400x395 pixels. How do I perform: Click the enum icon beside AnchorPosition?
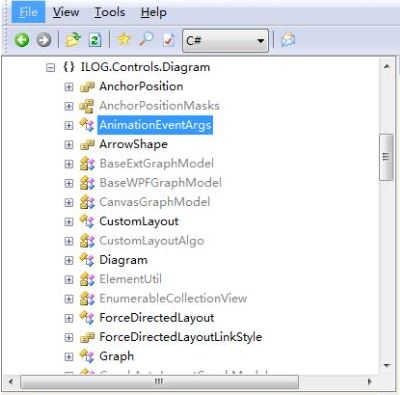coord(87,87)
